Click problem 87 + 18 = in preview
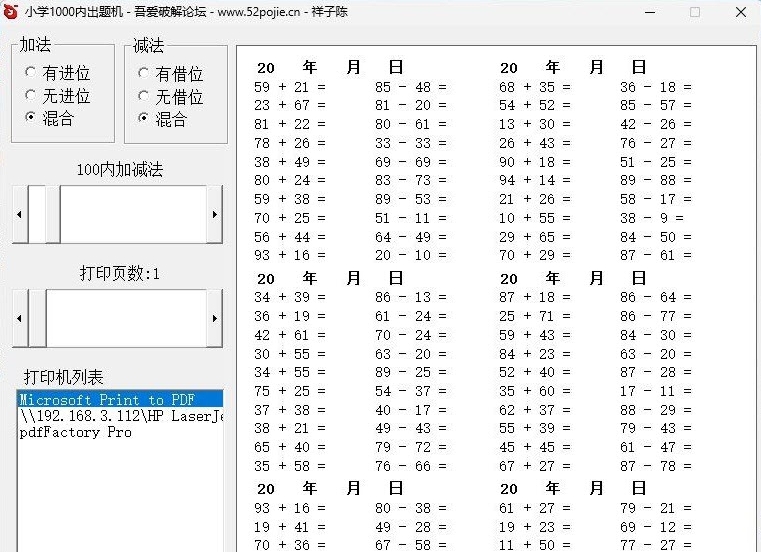The width and height of the screenshot is (761, 552). point(535,297)
